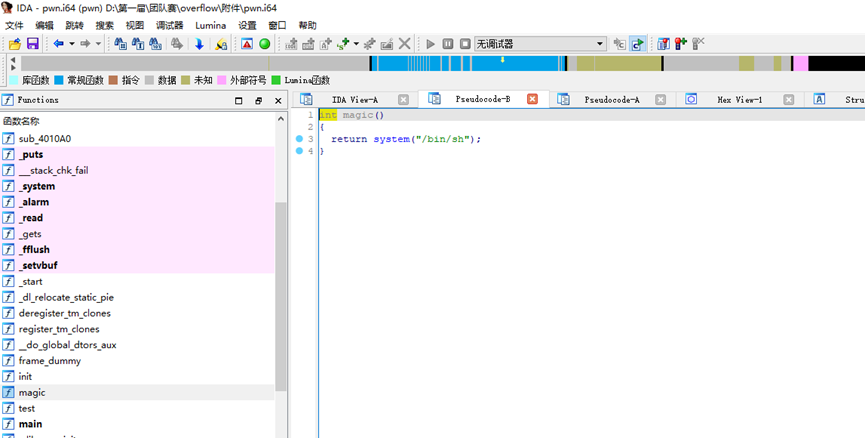The image size is (865, 438).
Task: Expand the forward arrow history dropdown
Action: (98, 44)
